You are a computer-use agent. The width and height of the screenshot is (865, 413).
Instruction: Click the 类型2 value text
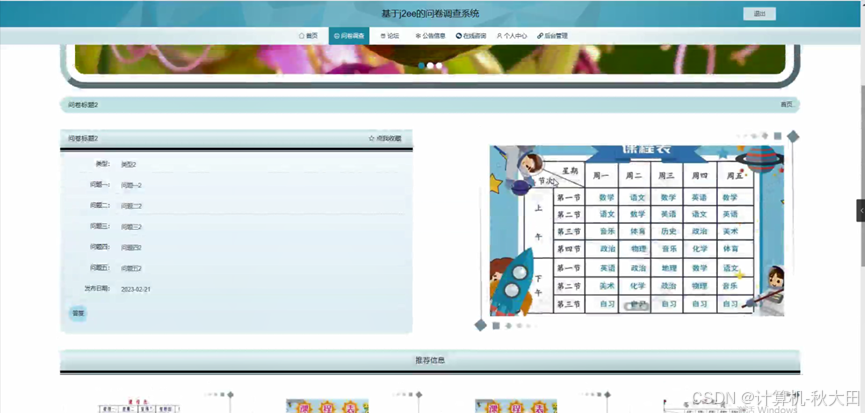click(x=128, y=164)
